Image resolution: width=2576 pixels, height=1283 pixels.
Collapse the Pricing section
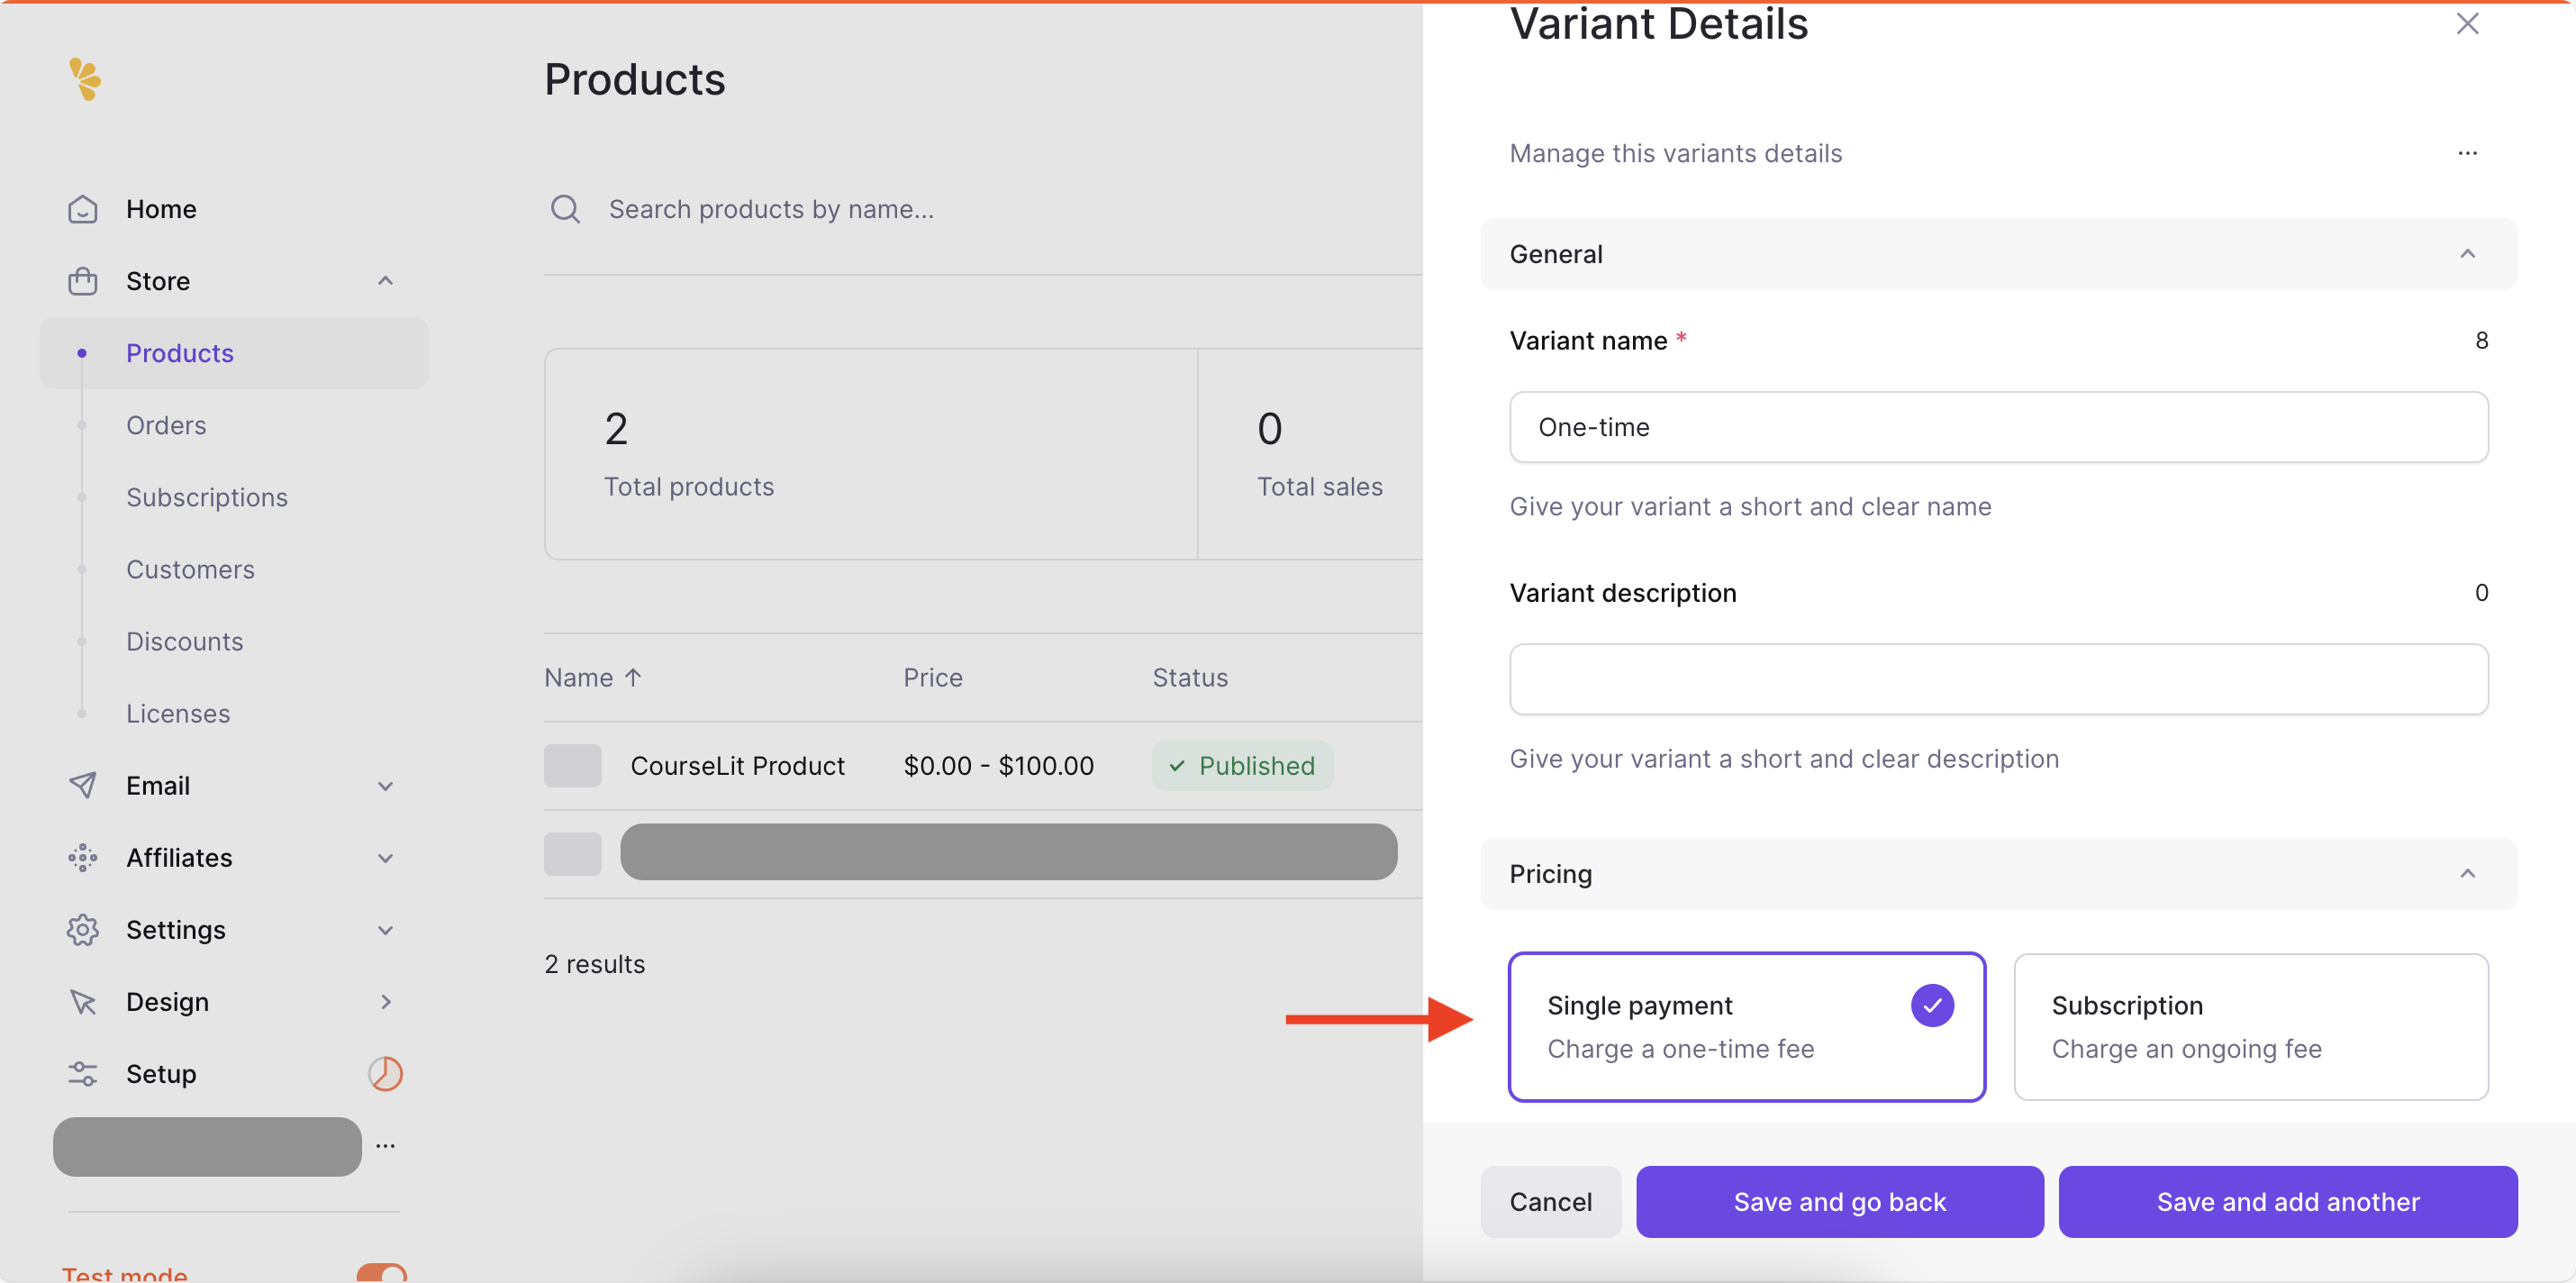2467,873
